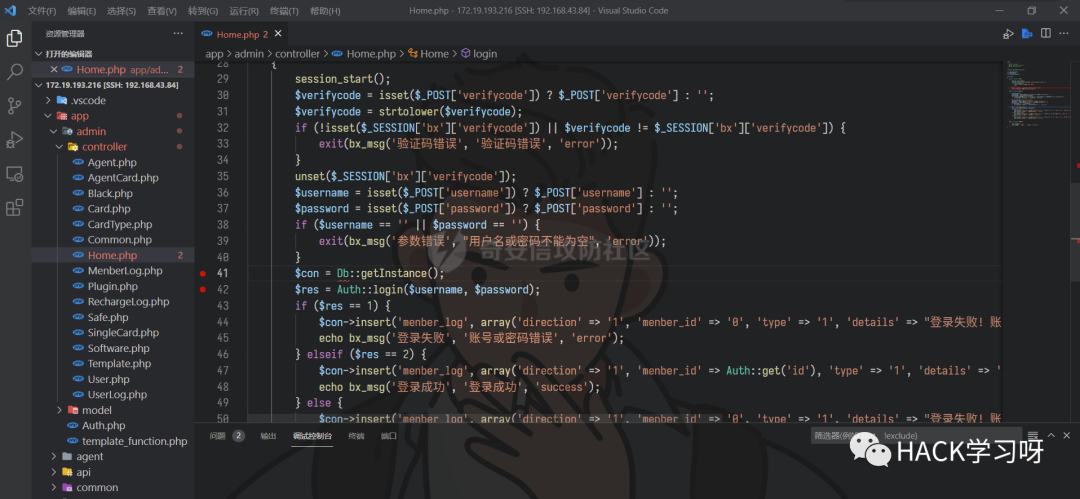
Task: Click the code minimap preview
Action: click(1035, 100)
